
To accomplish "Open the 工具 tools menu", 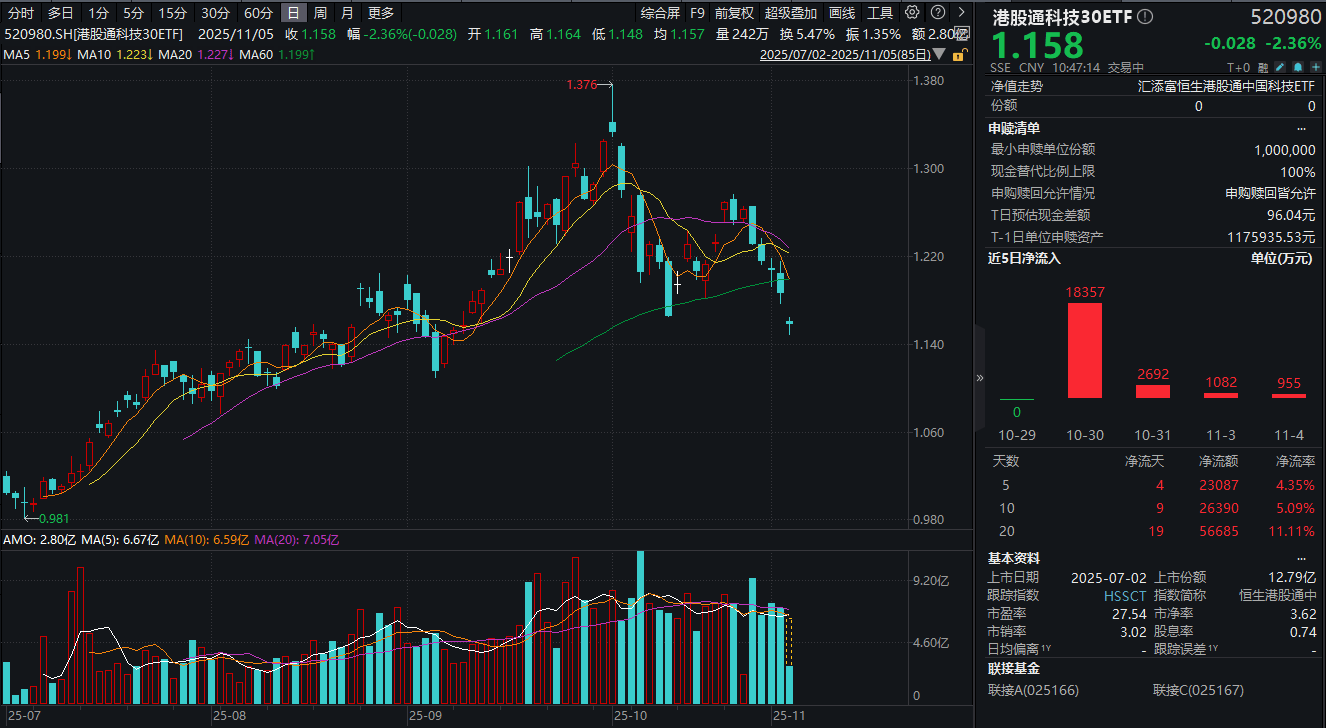I will click(880, 13).
